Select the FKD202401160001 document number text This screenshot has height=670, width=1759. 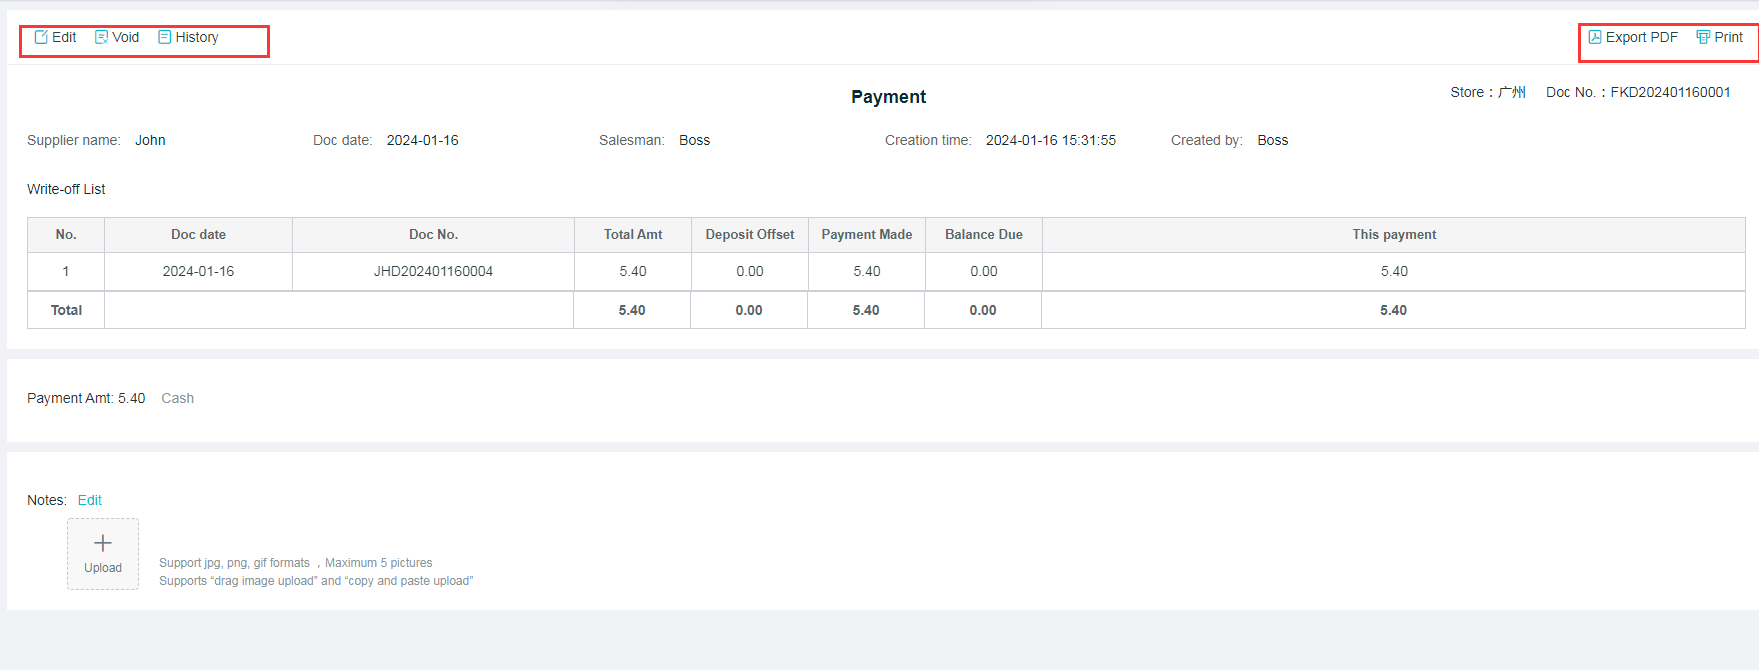pyautogui.click(x=1670, y=92)
